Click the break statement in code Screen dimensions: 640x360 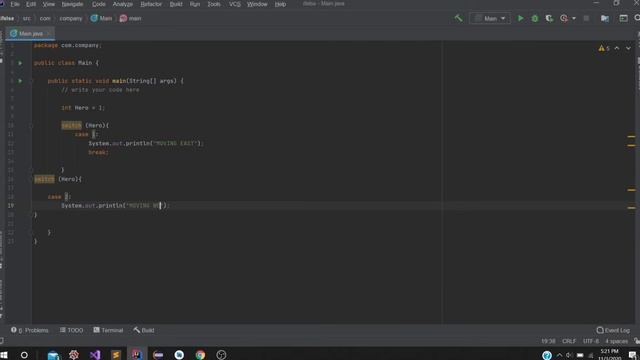point(98,152)
